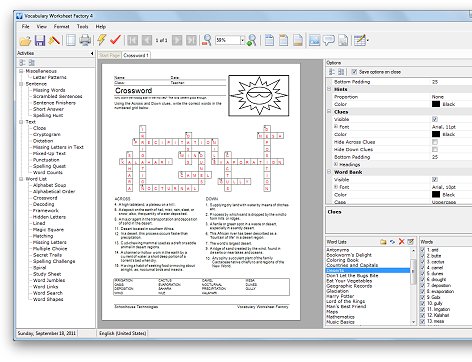This screenshot has width=472, height=362.
Task: Click the Clues Color black swatch
Action: (x=436, y=134)
